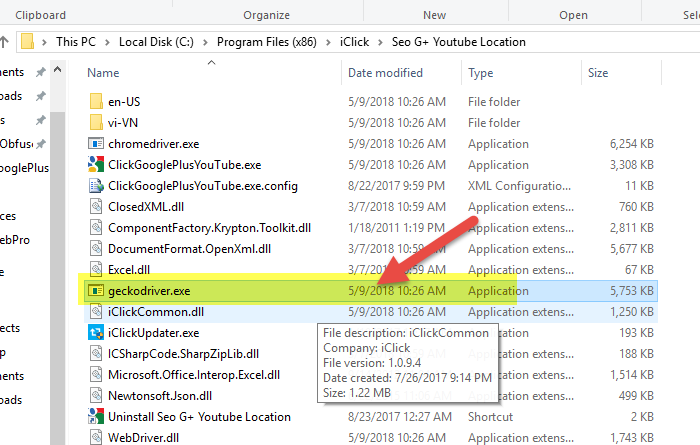The width and height of the screenshot is (700, 445).
Task: Click the Up navigation arrow
Action: click(x=4, y=42)
